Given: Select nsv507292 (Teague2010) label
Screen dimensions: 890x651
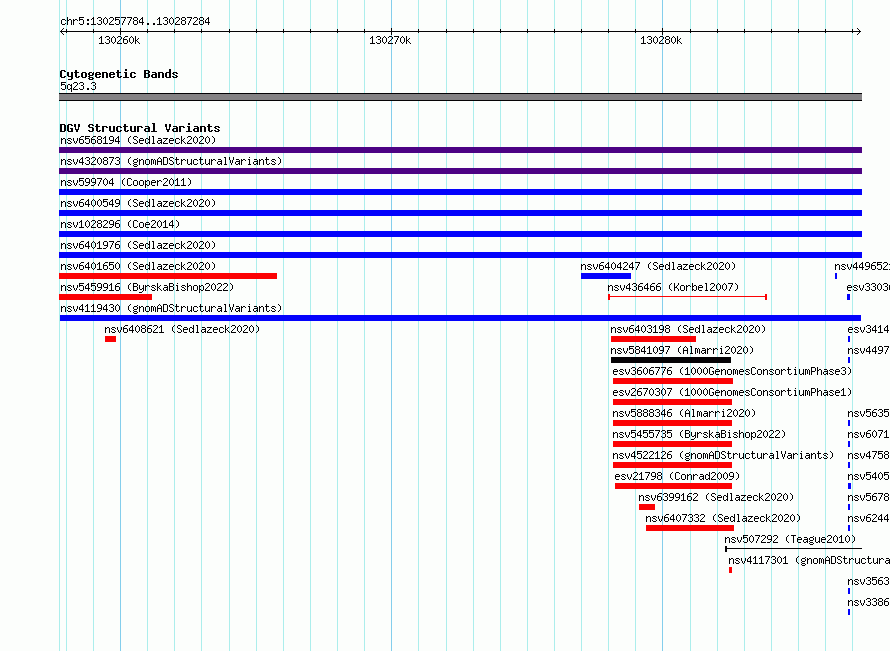Looking at the screenshot, I should (x=790, y=539).
